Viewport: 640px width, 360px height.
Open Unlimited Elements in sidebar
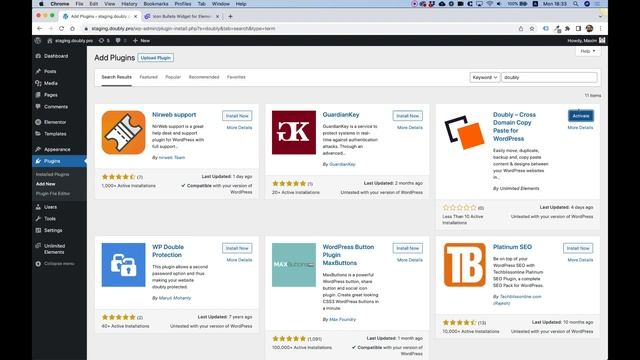54,249
